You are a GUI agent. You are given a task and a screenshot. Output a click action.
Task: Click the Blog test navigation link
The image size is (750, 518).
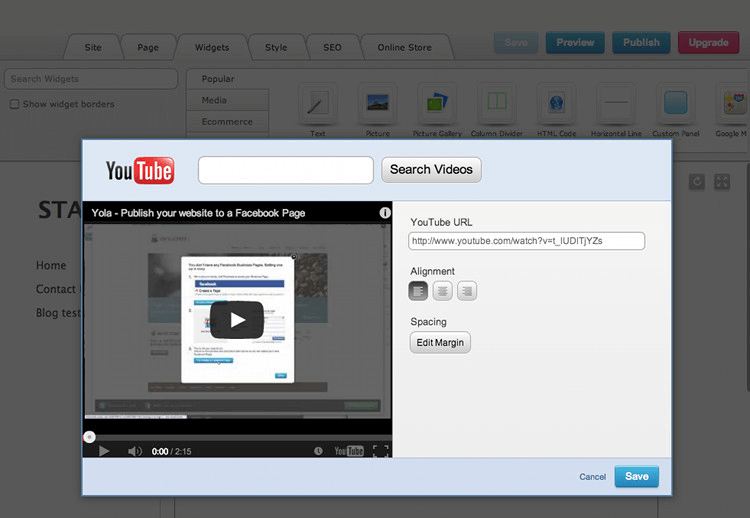click(x=58, y=313)
